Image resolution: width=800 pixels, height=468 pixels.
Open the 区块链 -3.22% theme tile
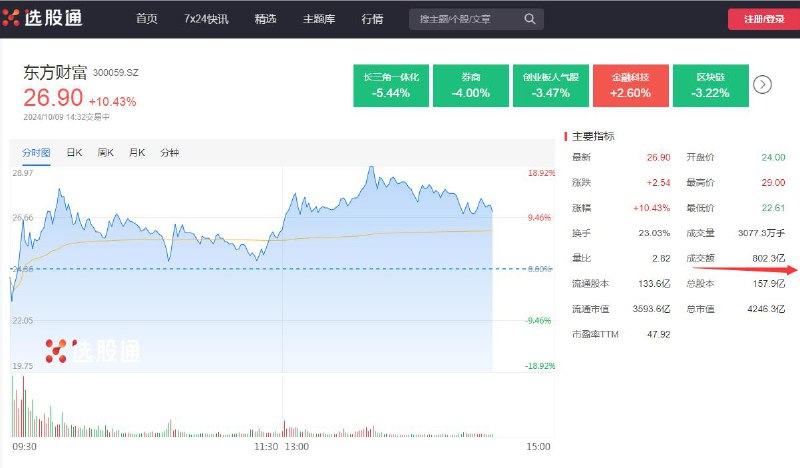click(711, 85)
